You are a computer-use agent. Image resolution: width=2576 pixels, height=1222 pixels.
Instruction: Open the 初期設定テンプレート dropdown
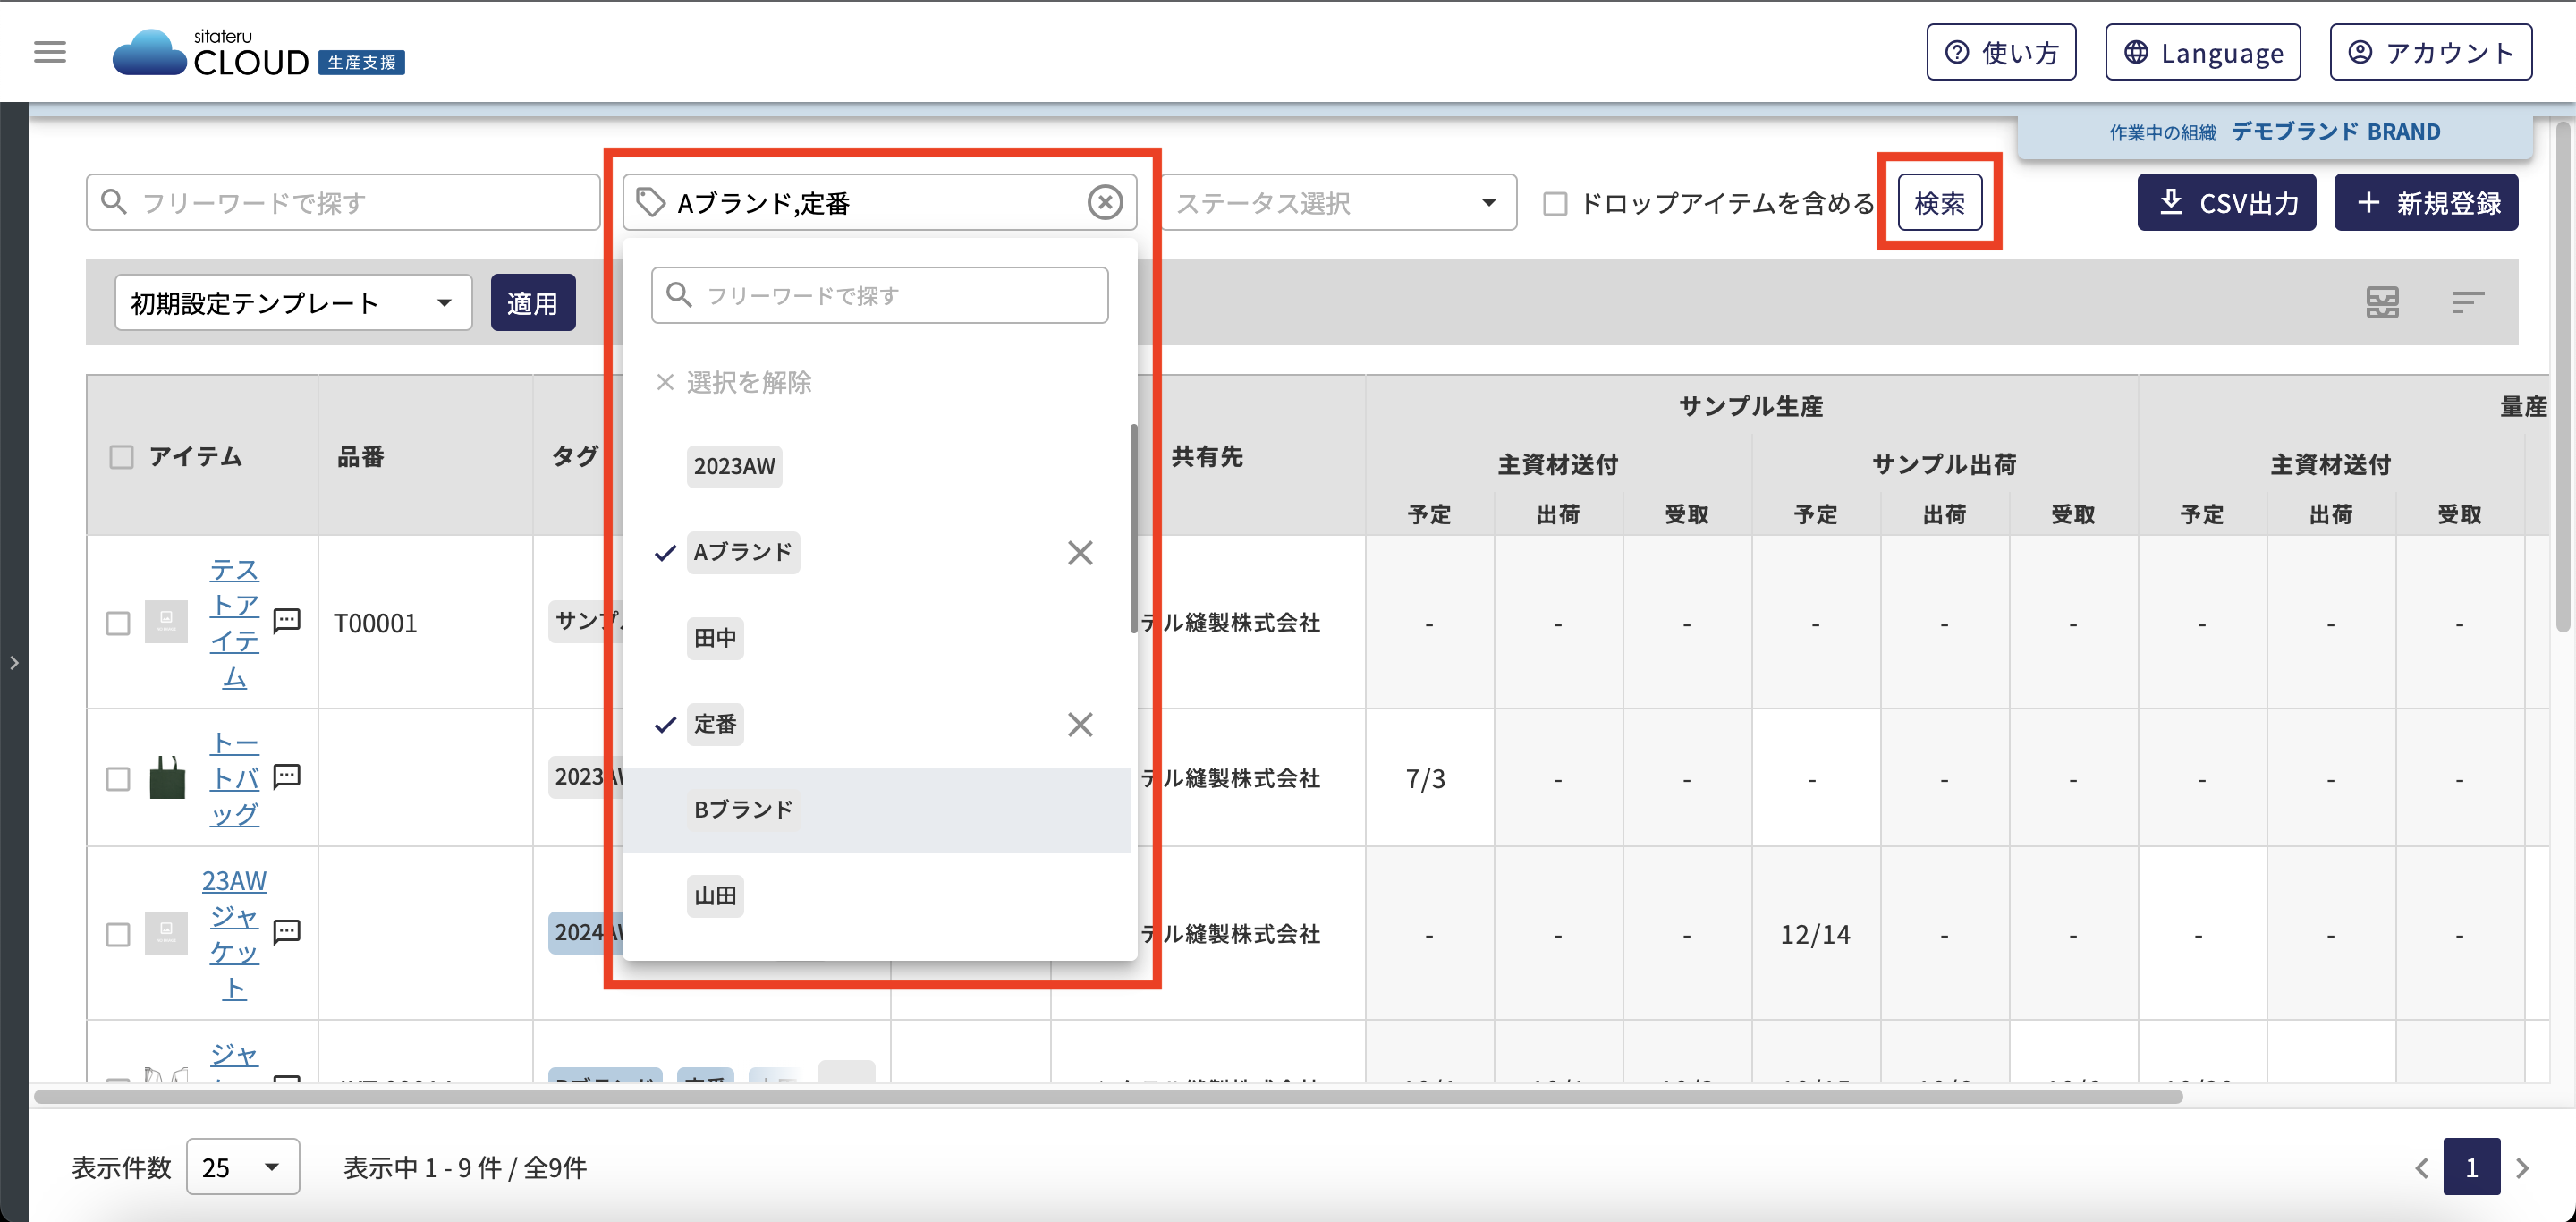293,302
